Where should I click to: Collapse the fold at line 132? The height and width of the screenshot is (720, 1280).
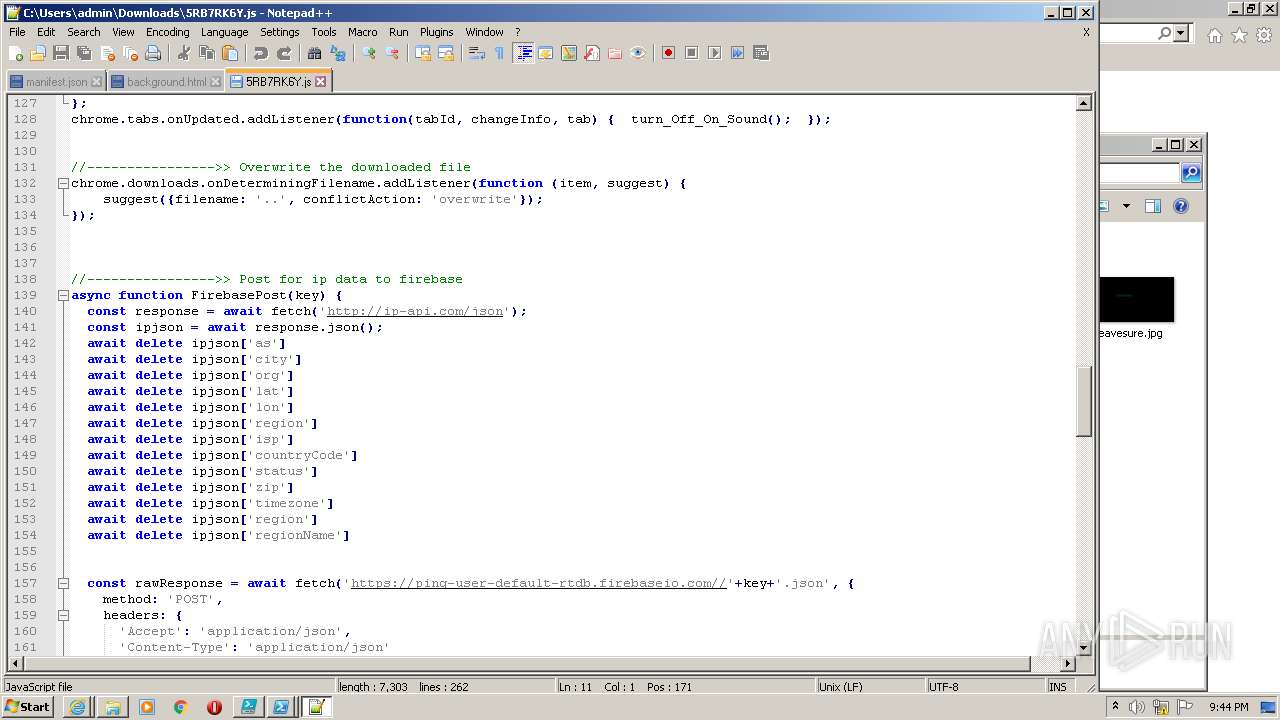click(63, 183)
